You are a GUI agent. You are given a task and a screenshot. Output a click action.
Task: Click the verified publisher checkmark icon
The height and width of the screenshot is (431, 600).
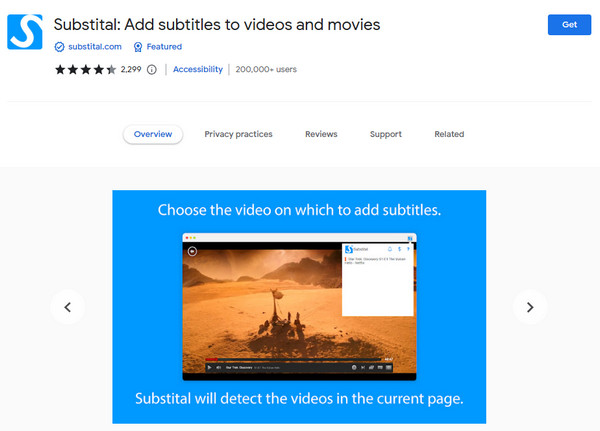tap(59, 47)
